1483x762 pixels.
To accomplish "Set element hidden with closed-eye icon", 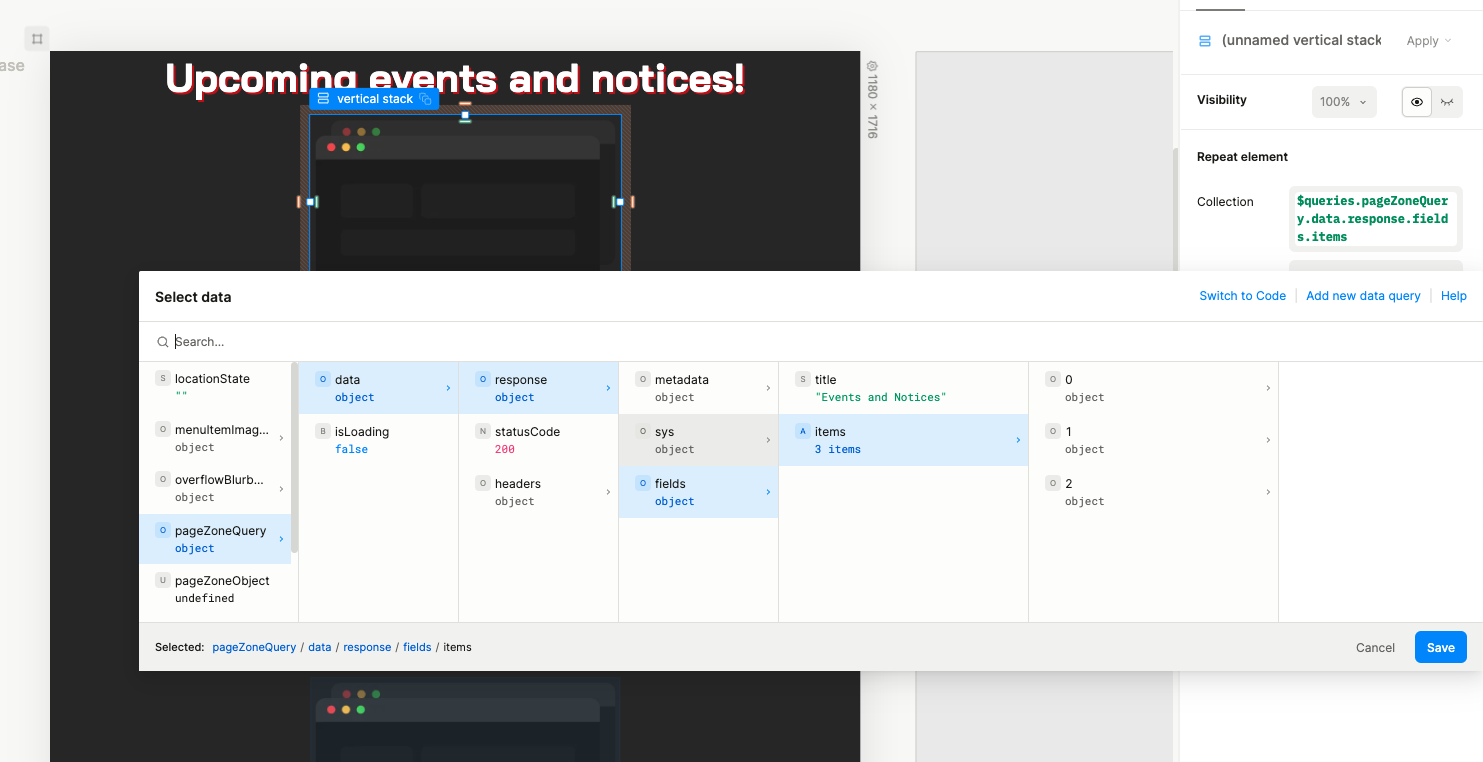I will (1446, 102).
